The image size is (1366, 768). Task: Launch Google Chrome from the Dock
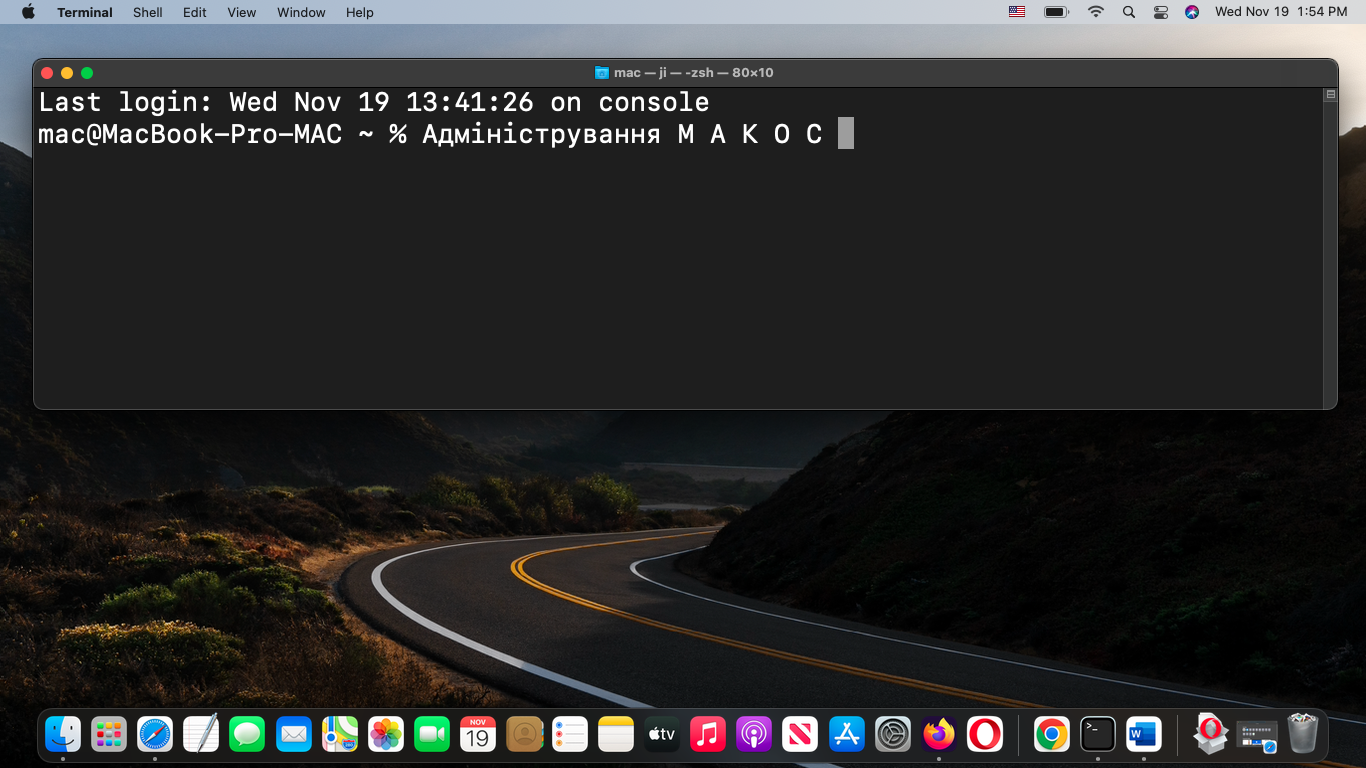1051,735
